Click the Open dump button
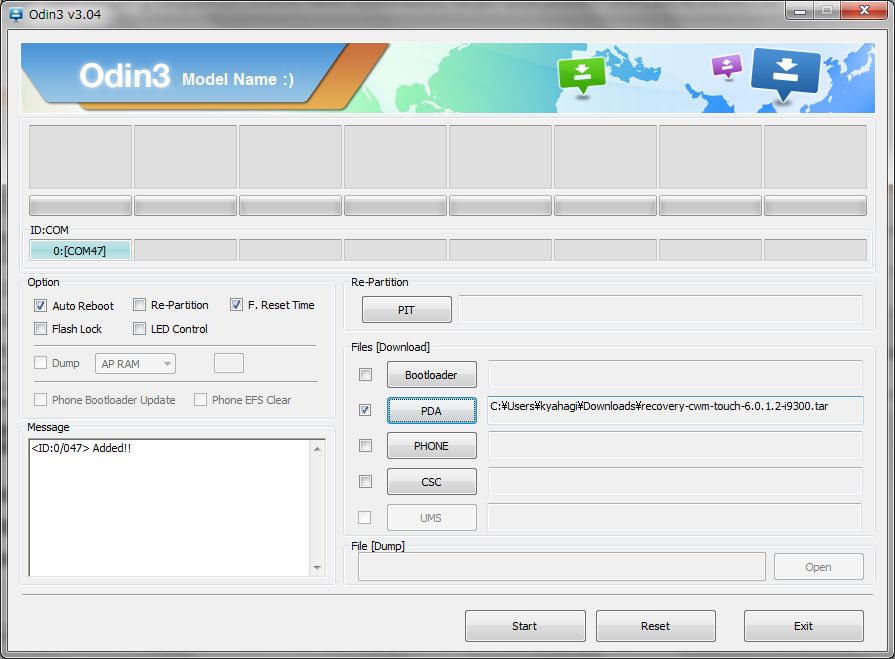 [819, 567]
